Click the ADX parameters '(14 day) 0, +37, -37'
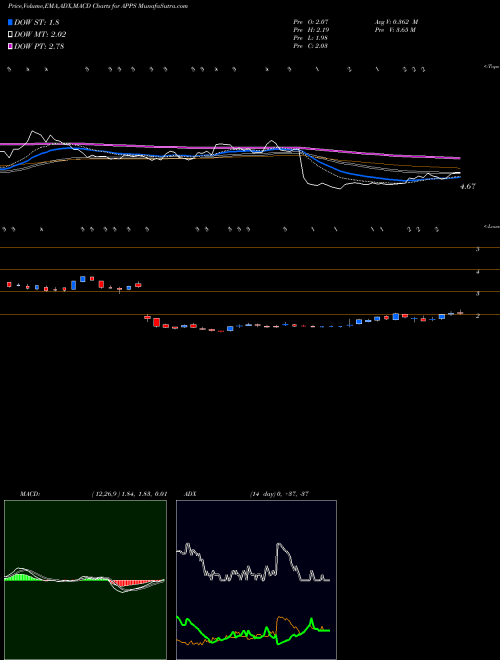The image size is (500, 660). click(279, 494)
